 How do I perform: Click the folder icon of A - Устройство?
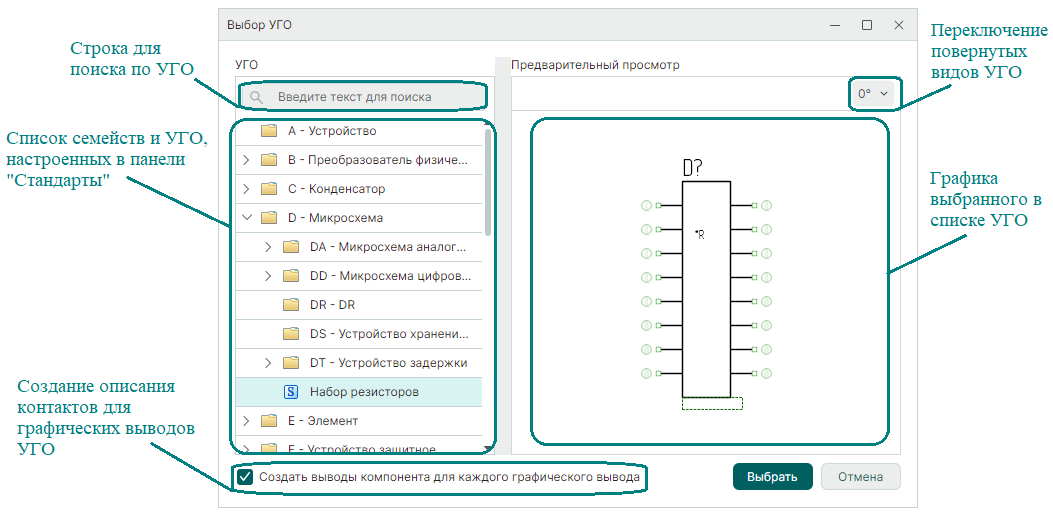(x=268, y=131)
